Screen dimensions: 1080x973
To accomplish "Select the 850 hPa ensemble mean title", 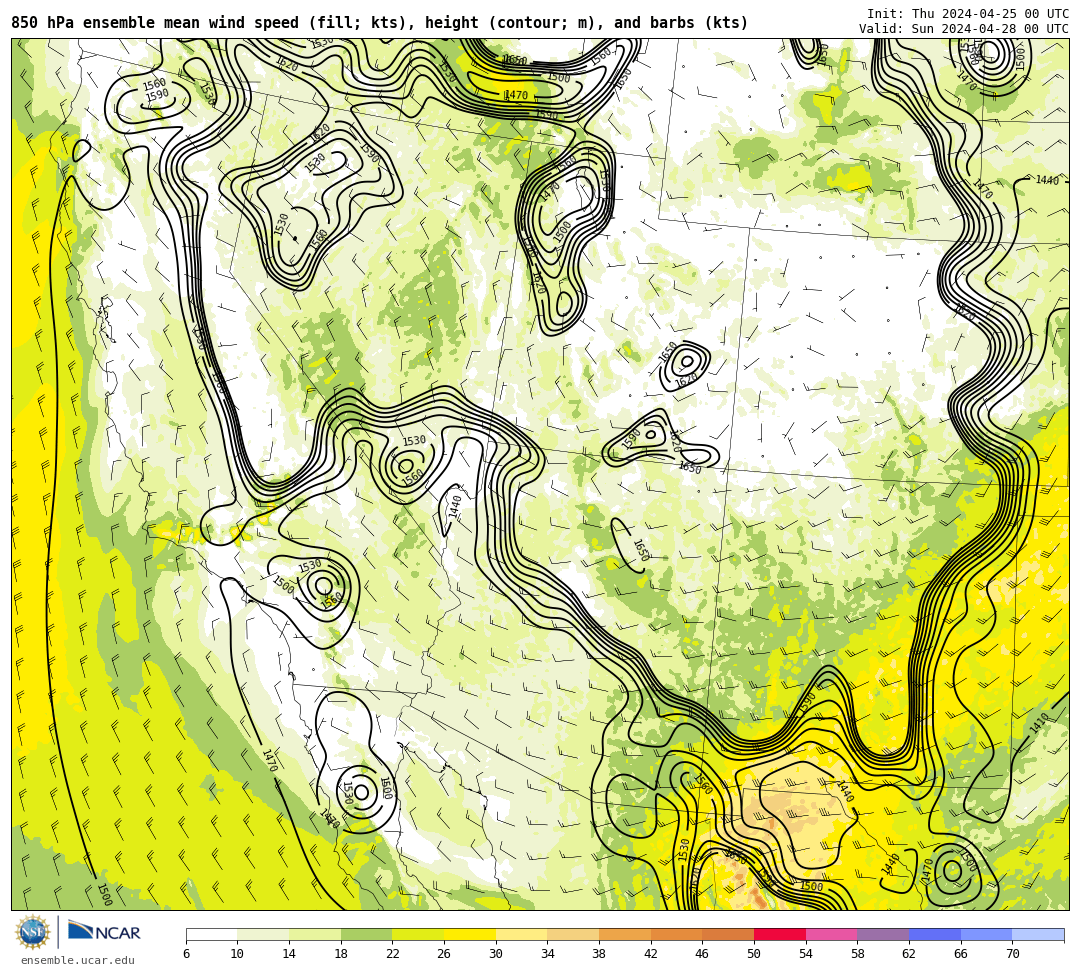I will click(380, 23).
